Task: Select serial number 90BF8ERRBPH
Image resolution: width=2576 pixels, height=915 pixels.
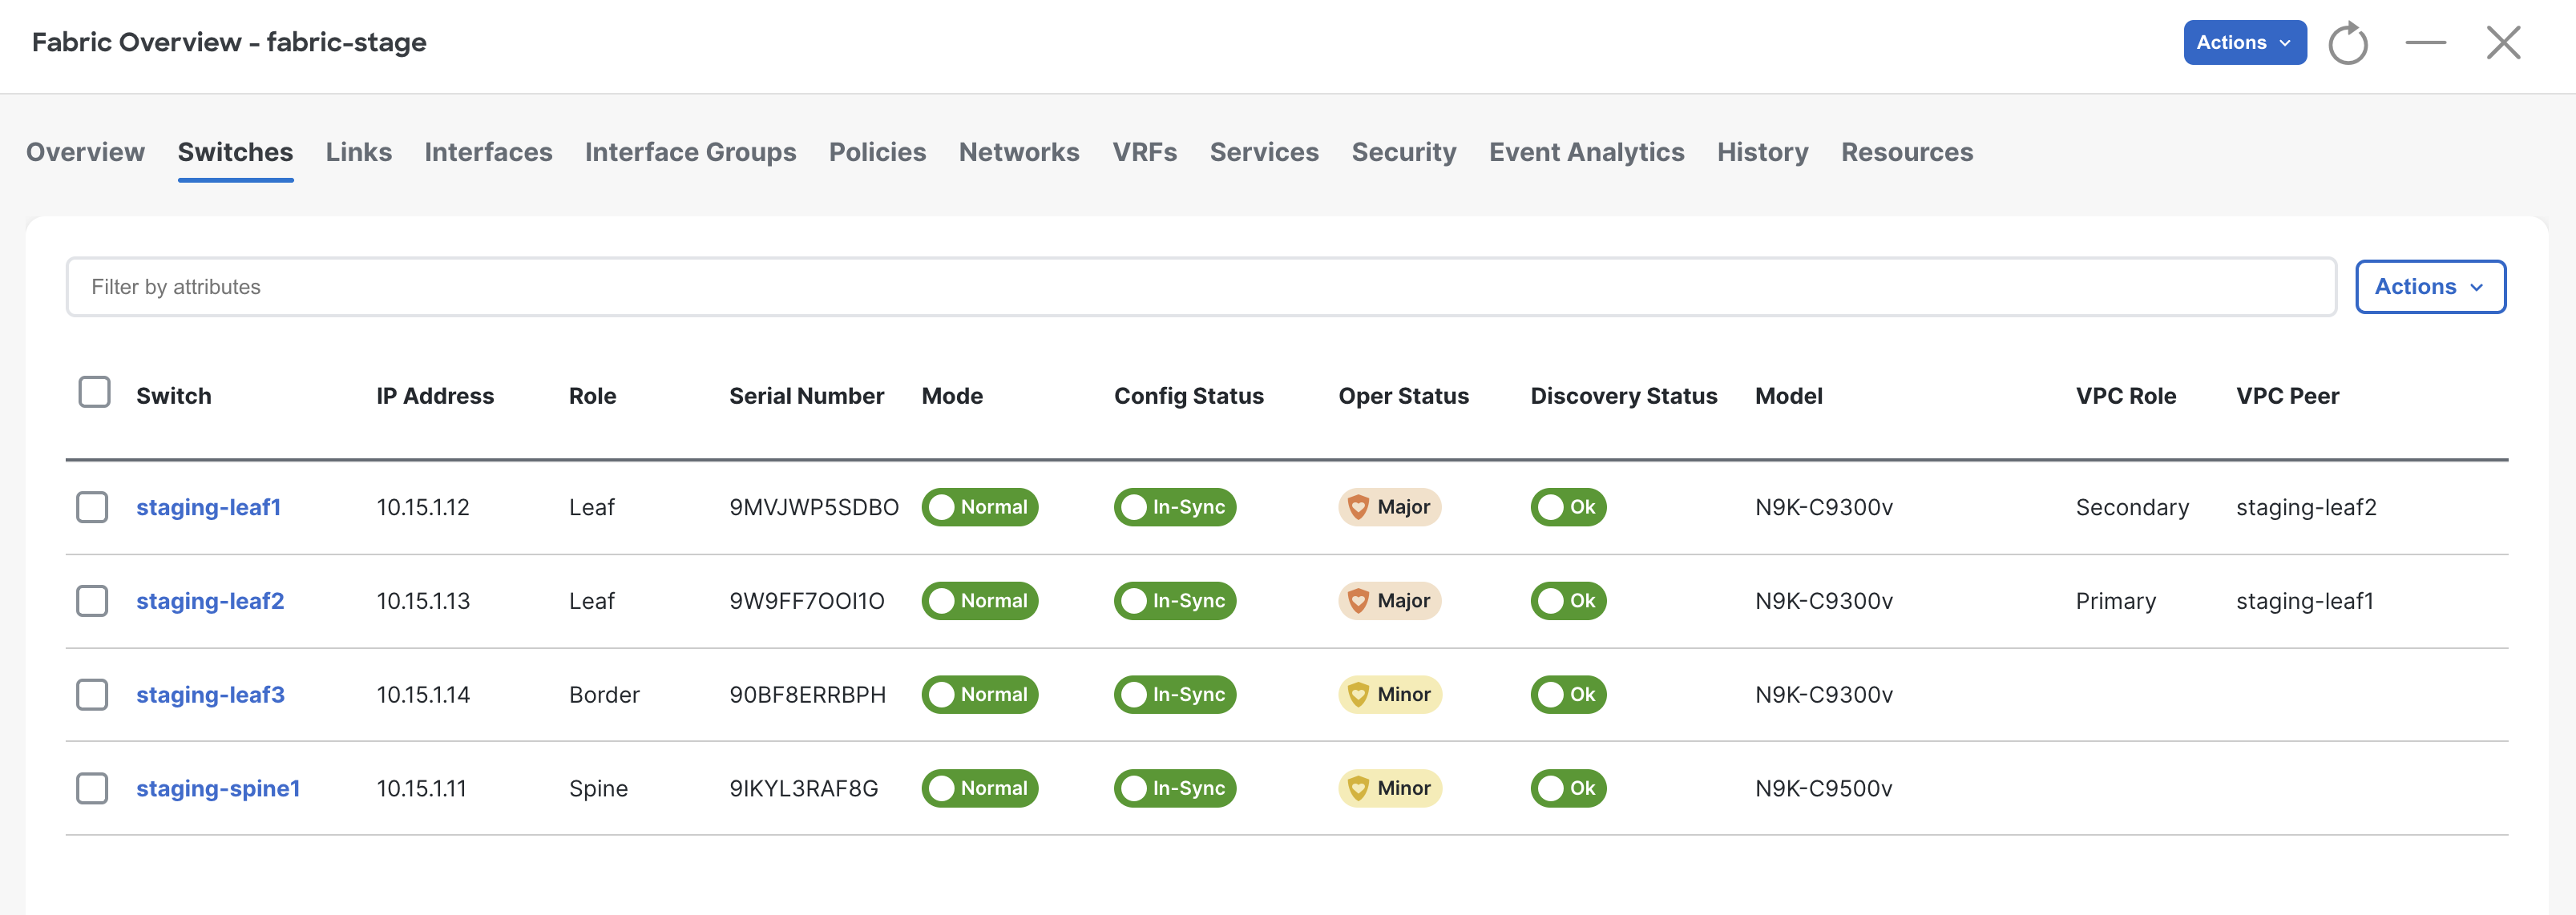Action: pyautogui.click(x=807, y=695)
